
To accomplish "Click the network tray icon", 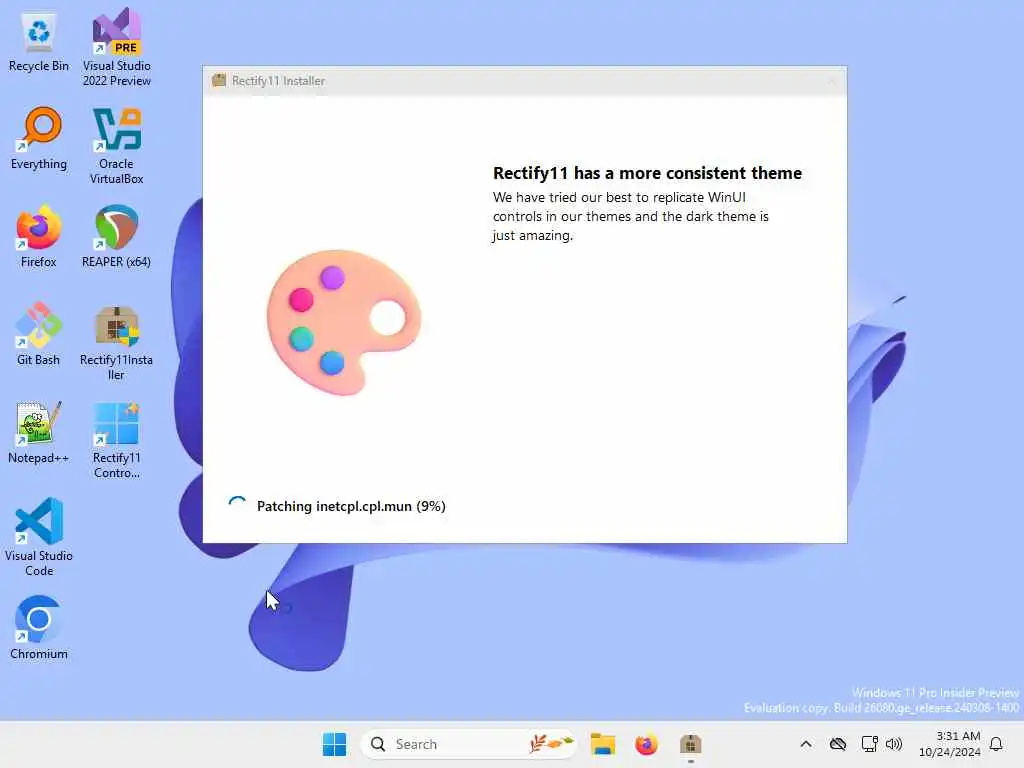I will click(869, 744).
